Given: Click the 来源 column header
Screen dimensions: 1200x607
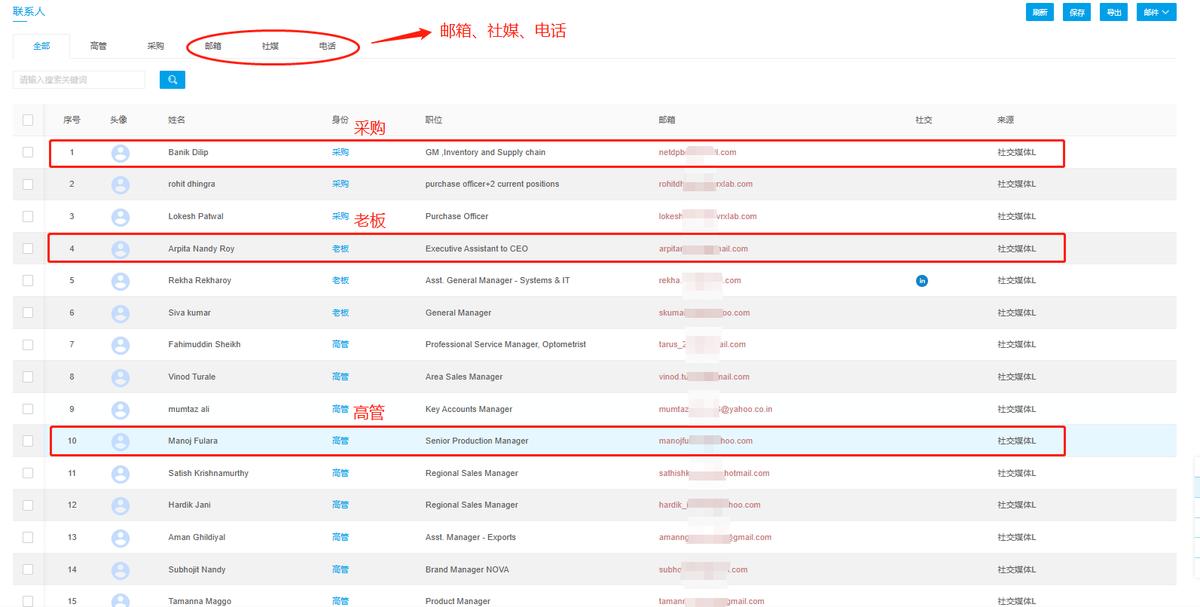Looking at the screenshot, I should click(1006, 120).
